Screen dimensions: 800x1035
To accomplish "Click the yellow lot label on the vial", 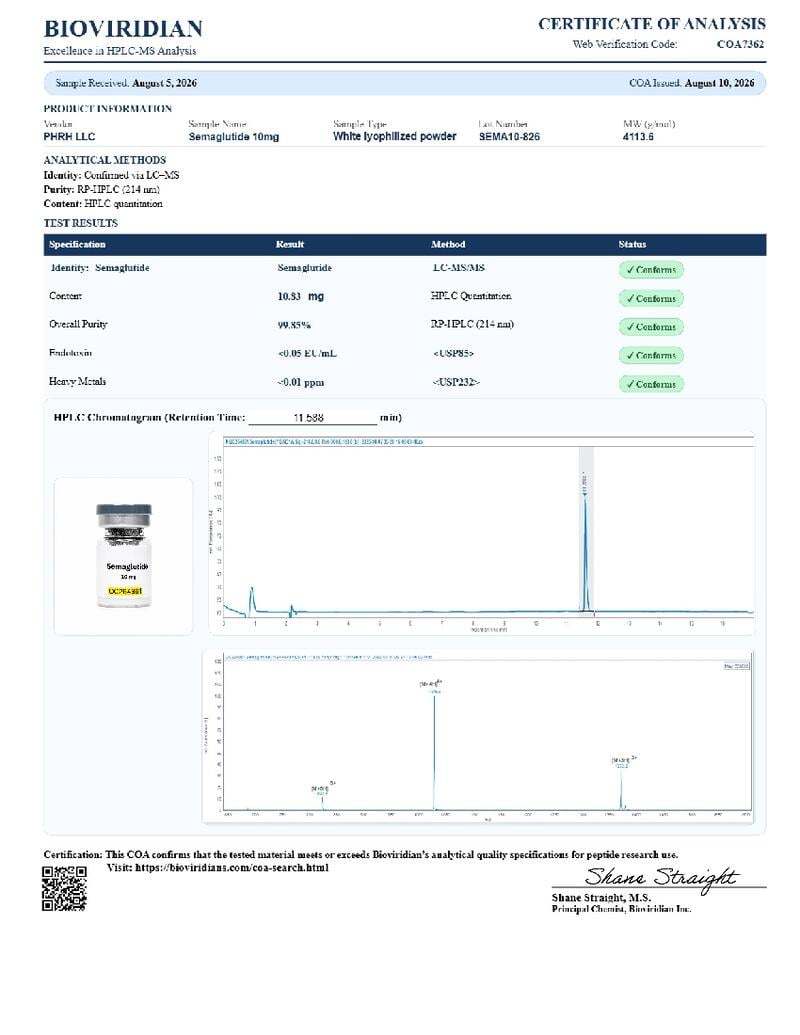I will 125,591.
